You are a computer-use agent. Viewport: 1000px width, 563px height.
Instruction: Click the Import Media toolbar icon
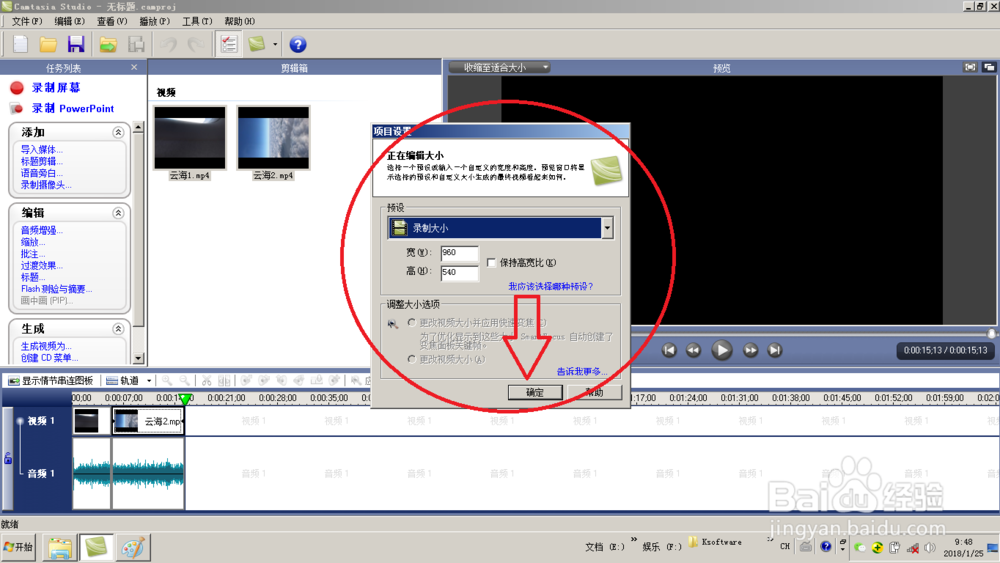[108, 44]
